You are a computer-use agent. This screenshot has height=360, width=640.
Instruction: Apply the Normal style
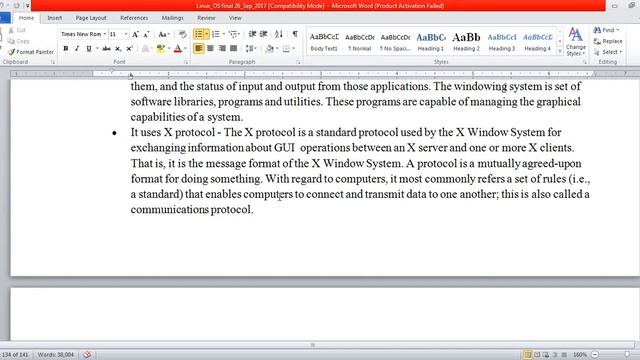360,41
